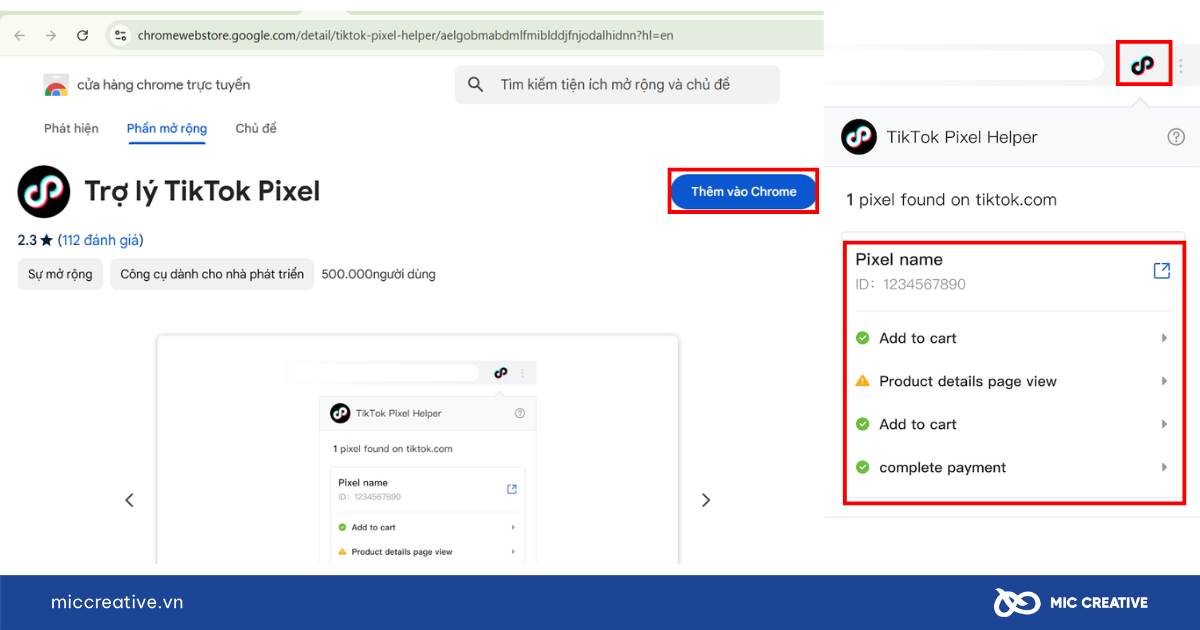
Task: Click the browser forward arrow
Action: tap(51, 35)
